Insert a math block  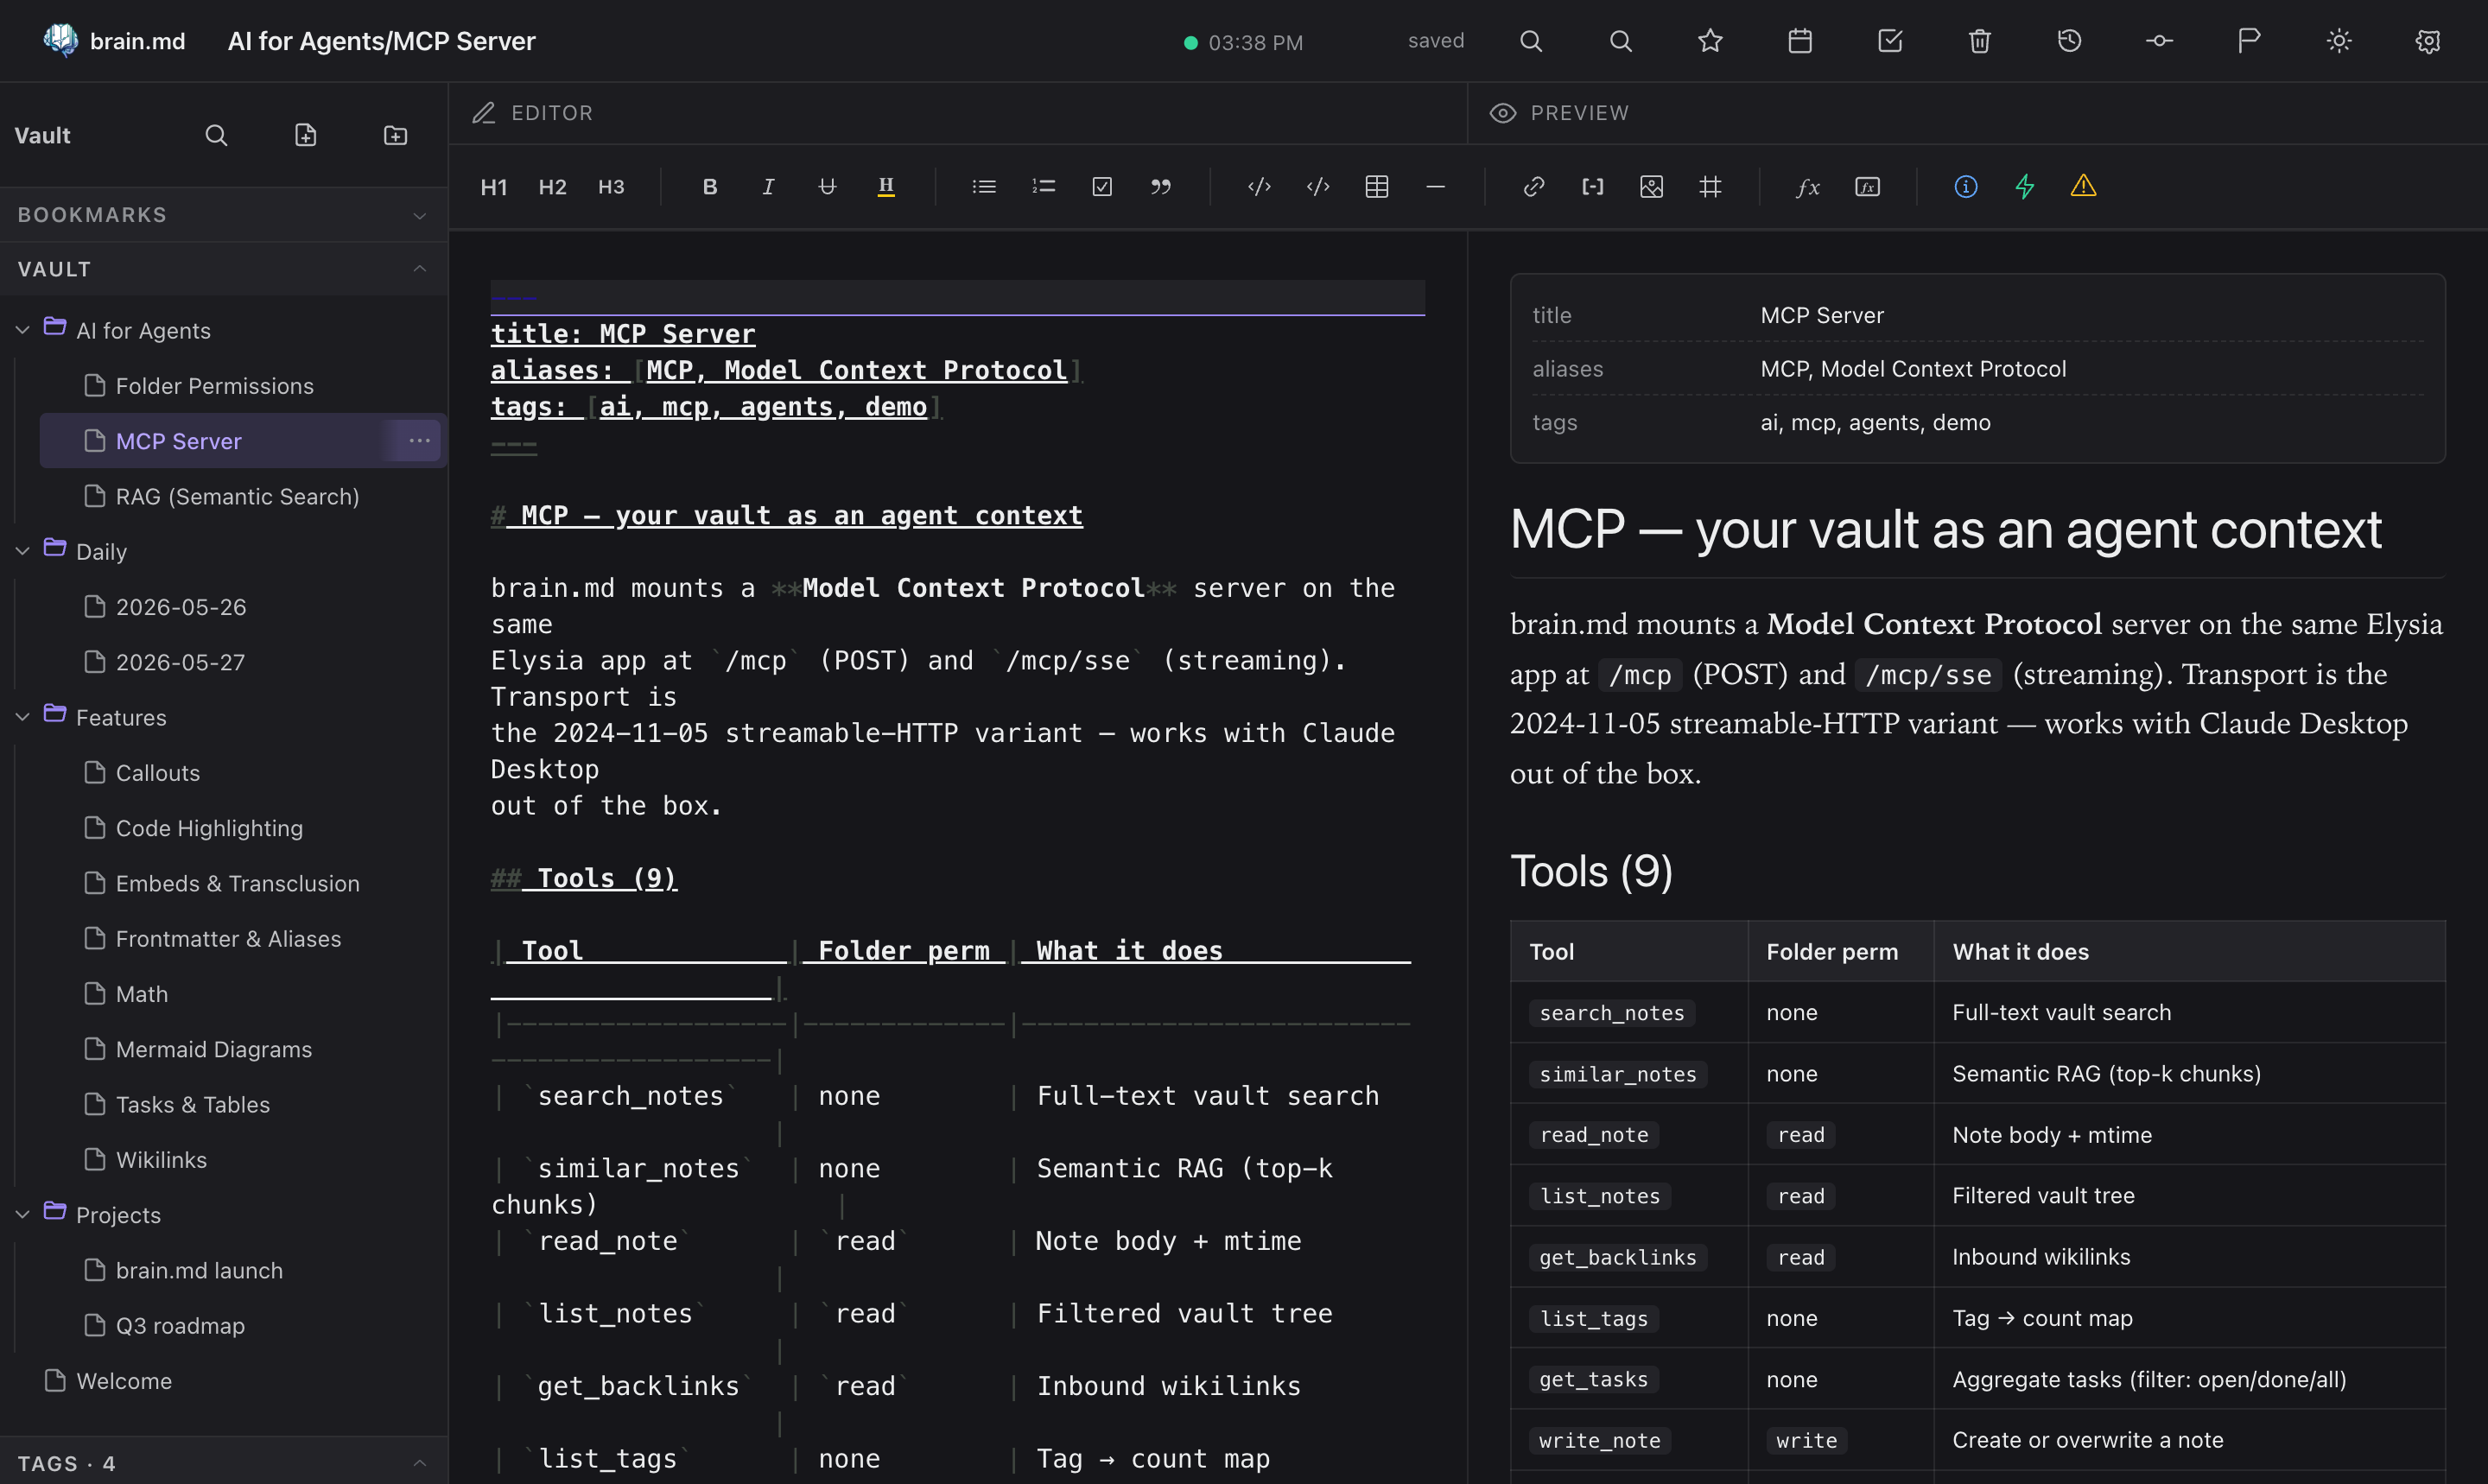1867,187
